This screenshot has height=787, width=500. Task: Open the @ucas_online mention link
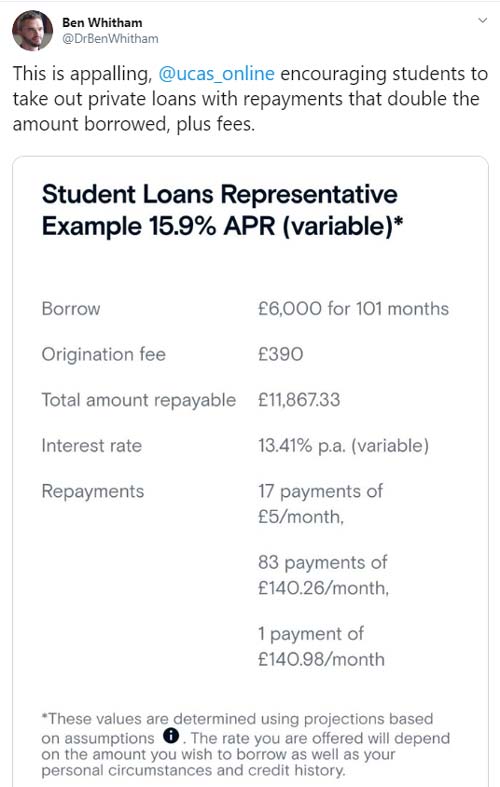coord(216,74)
